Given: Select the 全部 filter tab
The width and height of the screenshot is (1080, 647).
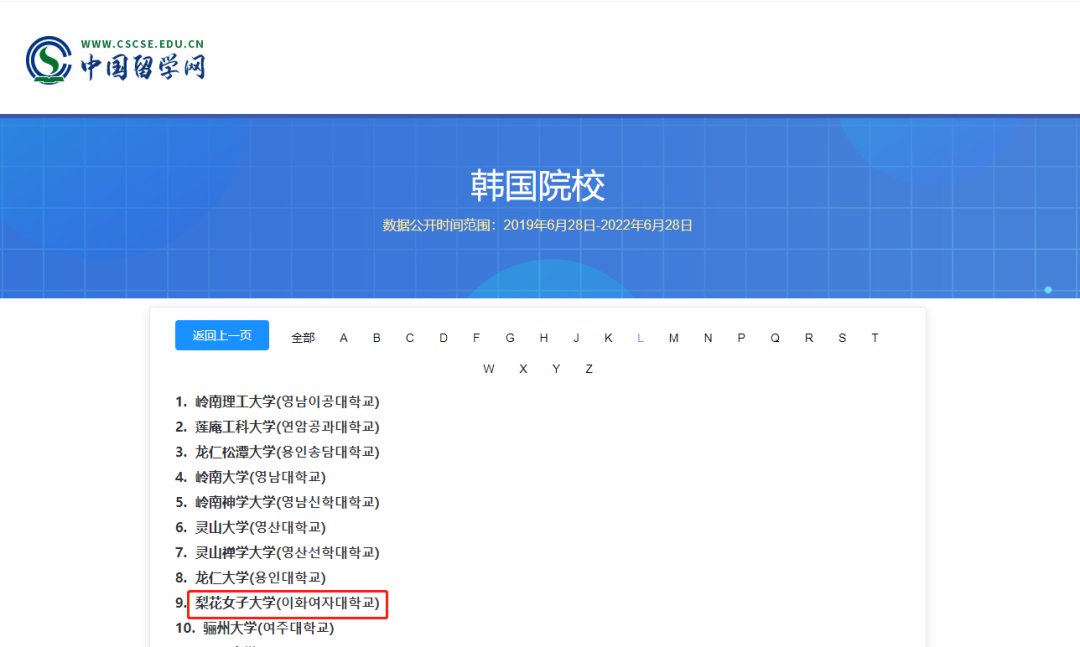Looking at the screenshot, I should pos(303,338).
